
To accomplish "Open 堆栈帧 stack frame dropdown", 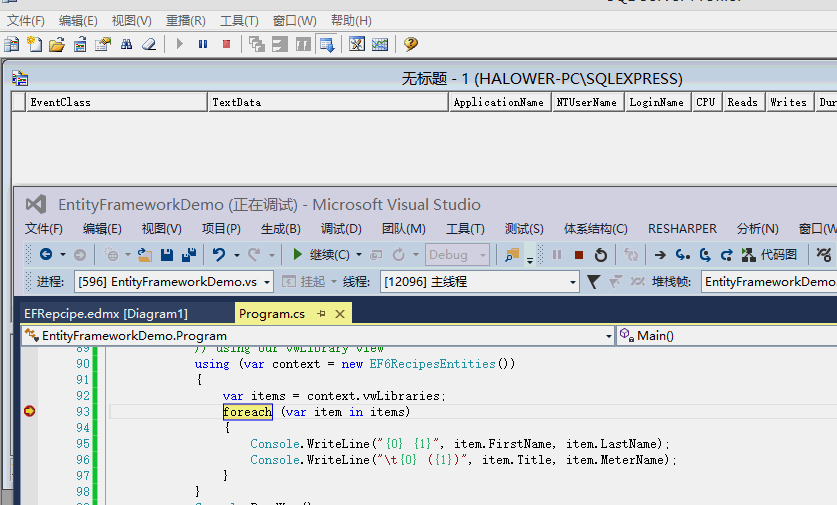I will [769, 281].
